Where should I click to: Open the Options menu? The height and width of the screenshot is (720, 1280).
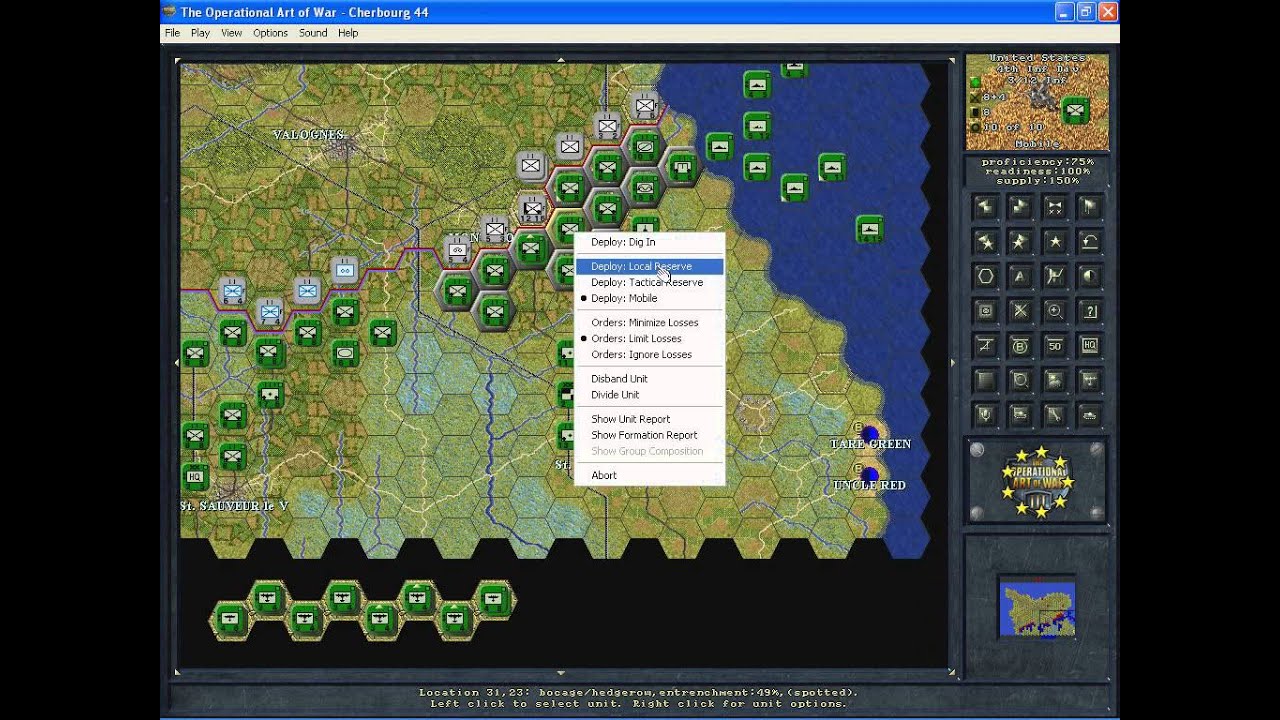270,33
